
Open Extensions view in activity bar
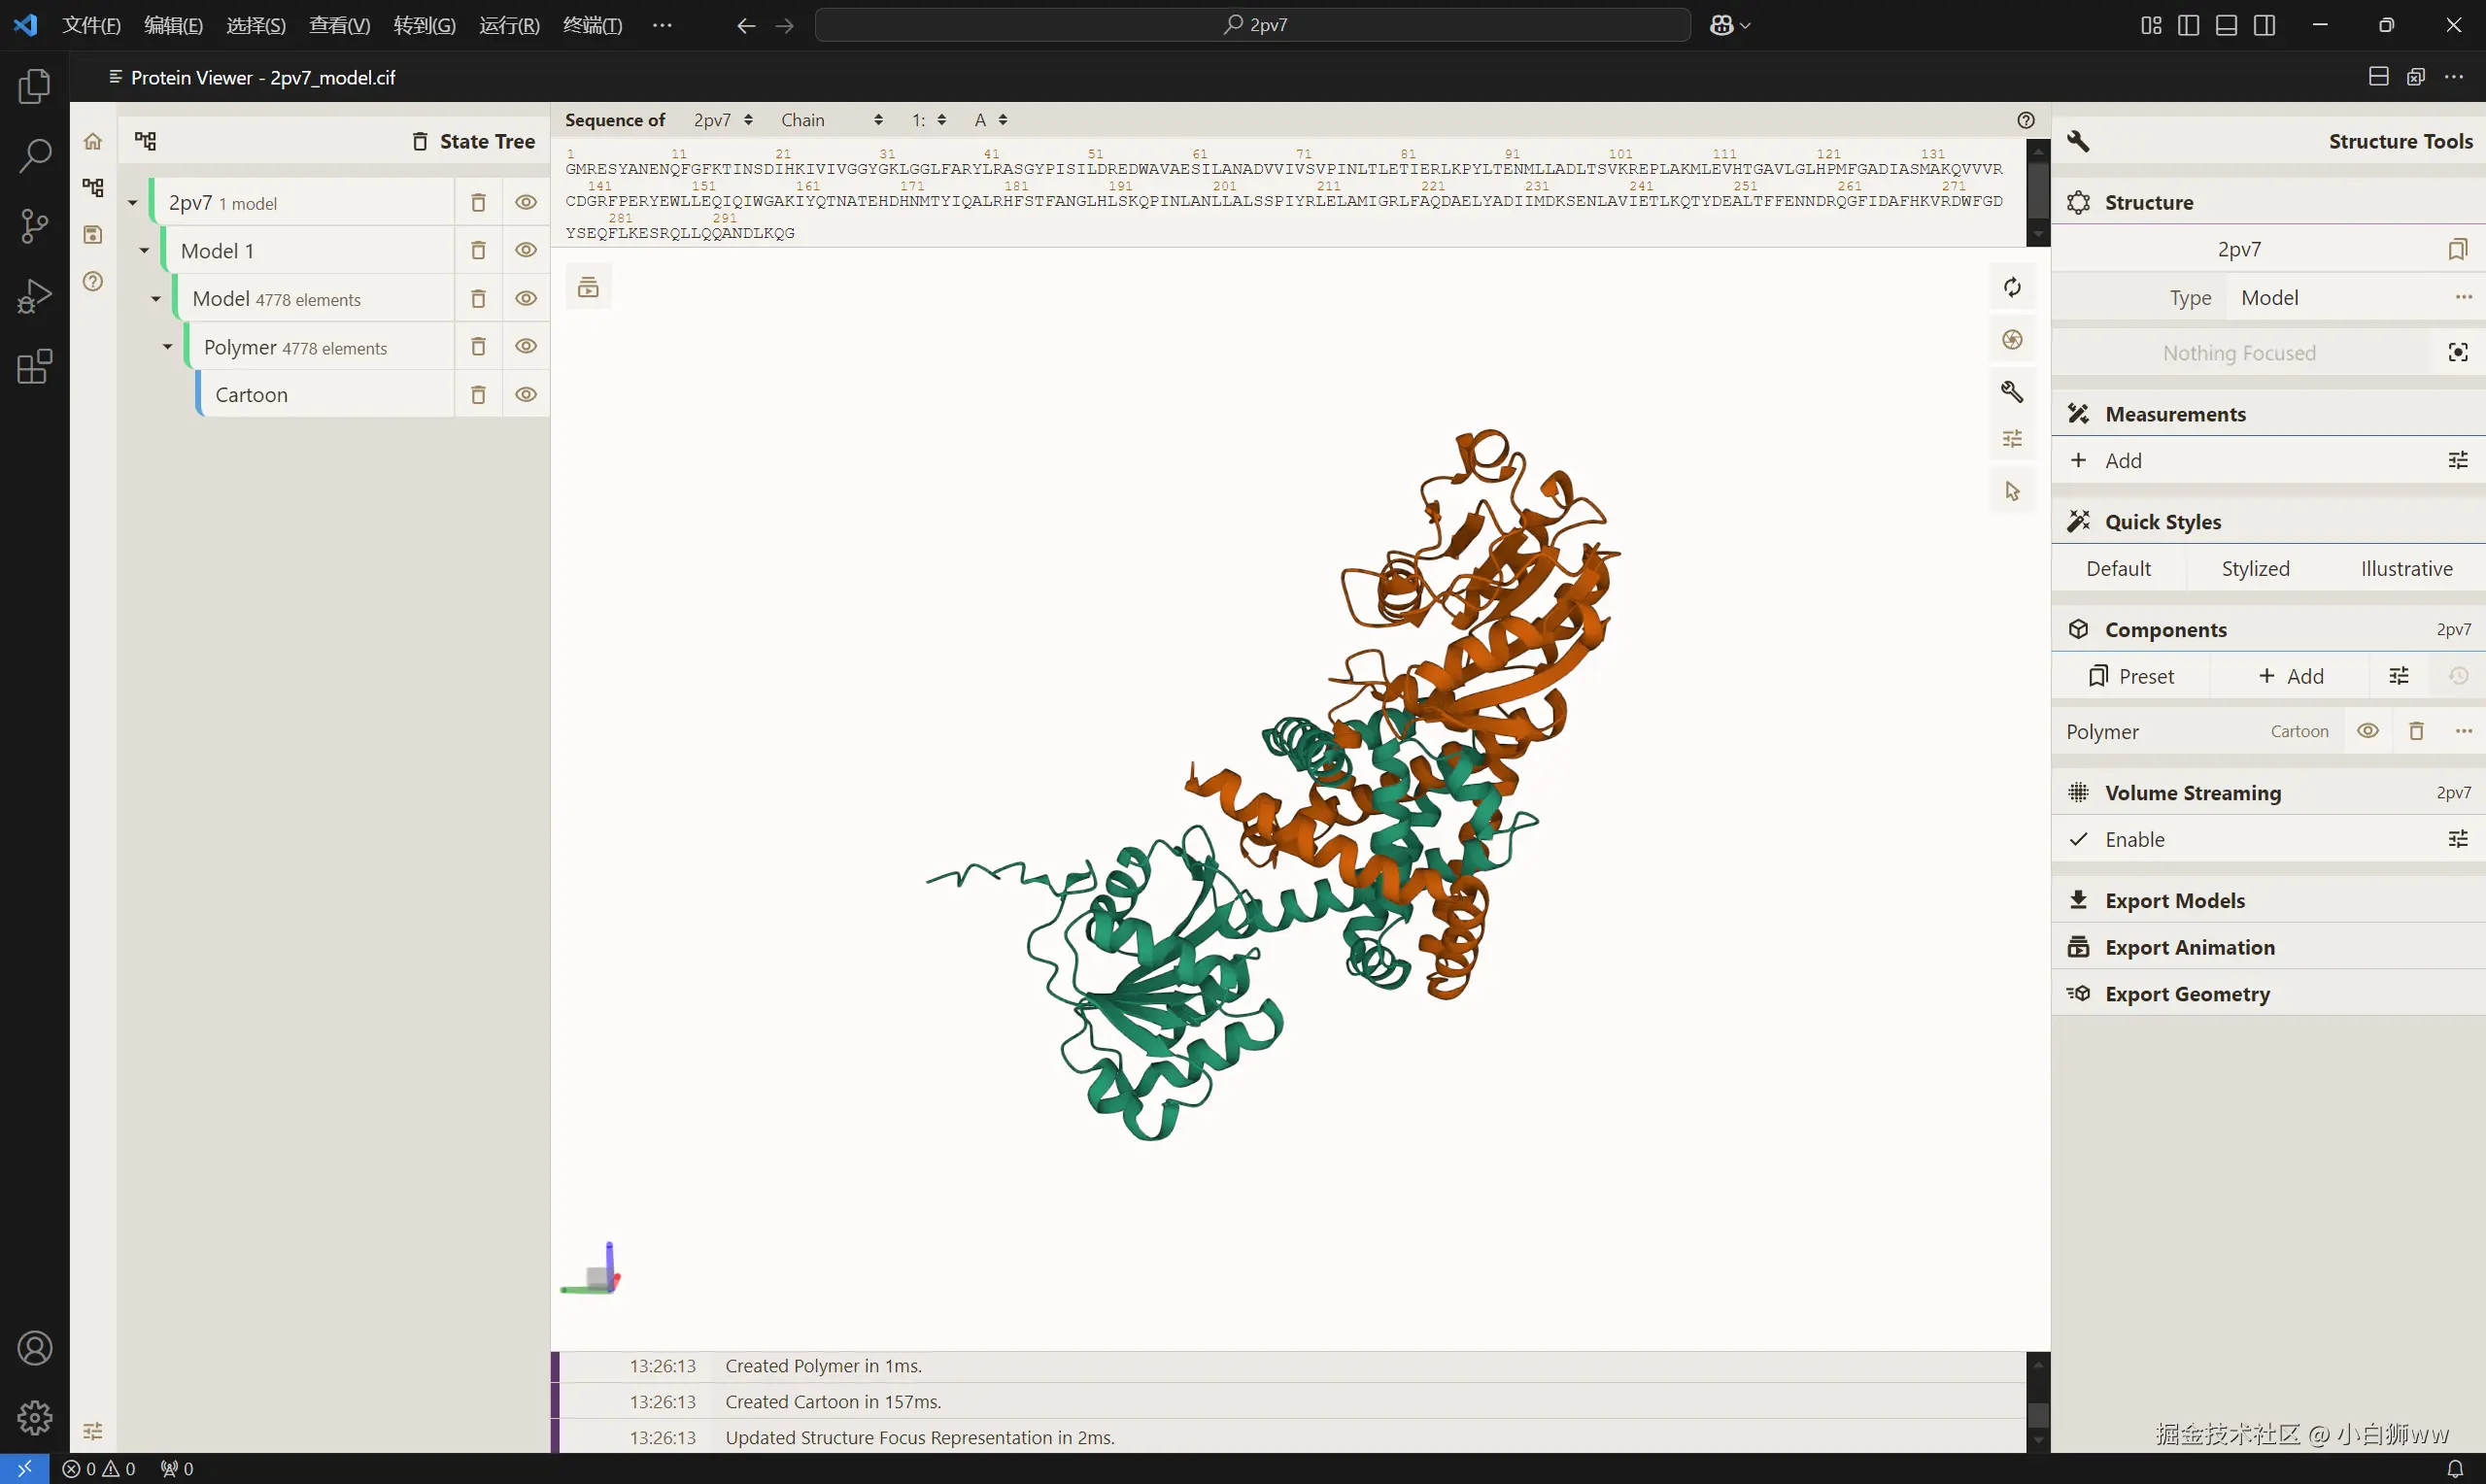(34, 367)
